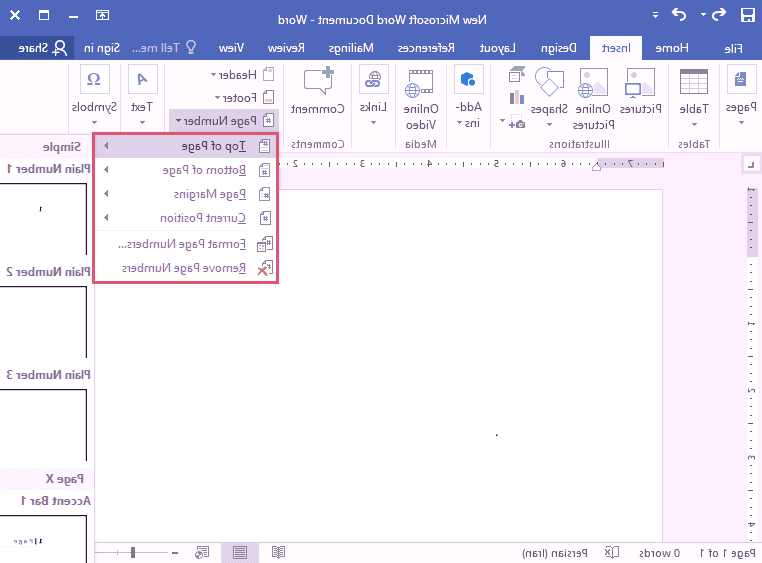
Task: Expand the Header dropdown
Action: 243,75
